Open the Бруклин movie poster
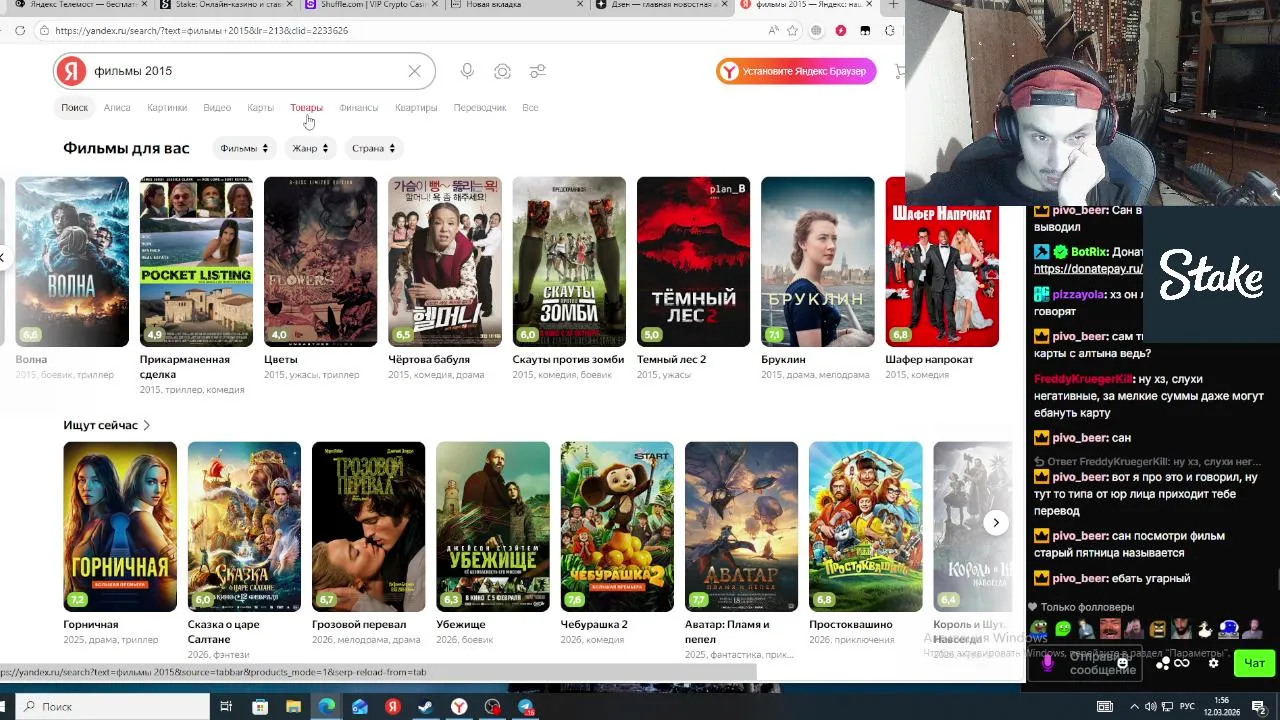 [x=818, y=262]
